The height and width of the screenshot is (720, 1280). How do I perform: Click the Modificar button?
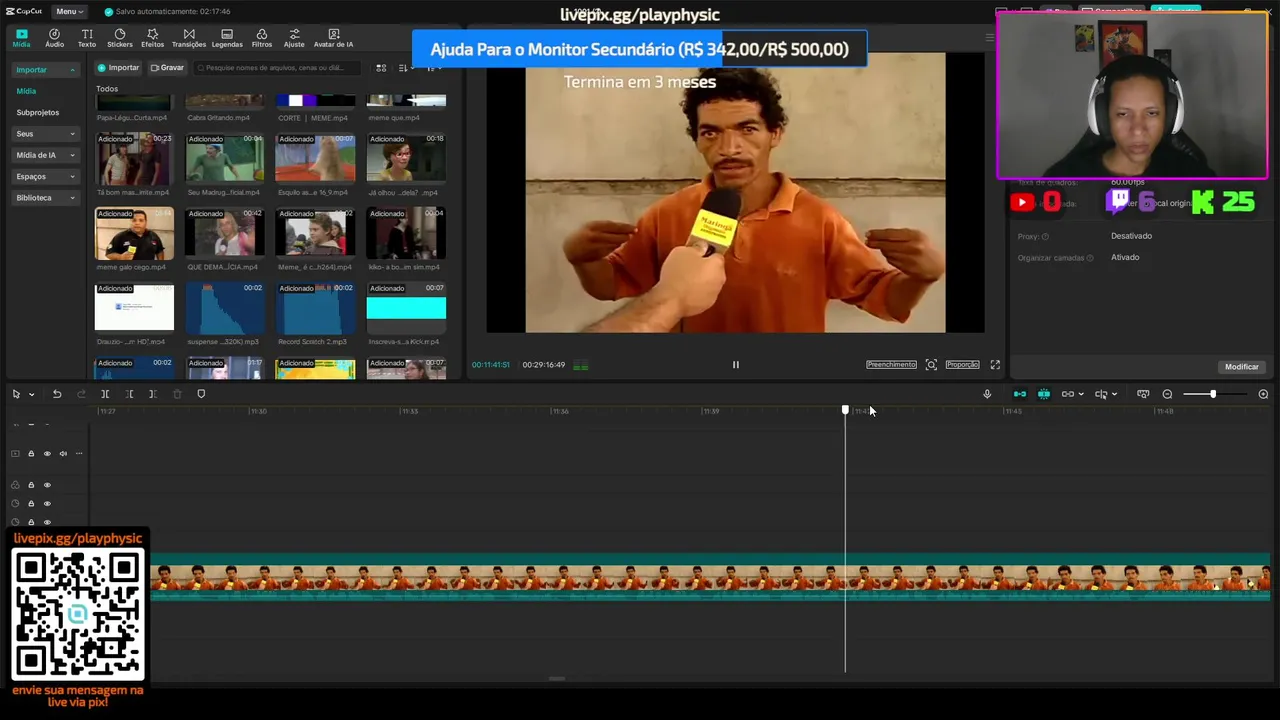tap(1242, 367)
